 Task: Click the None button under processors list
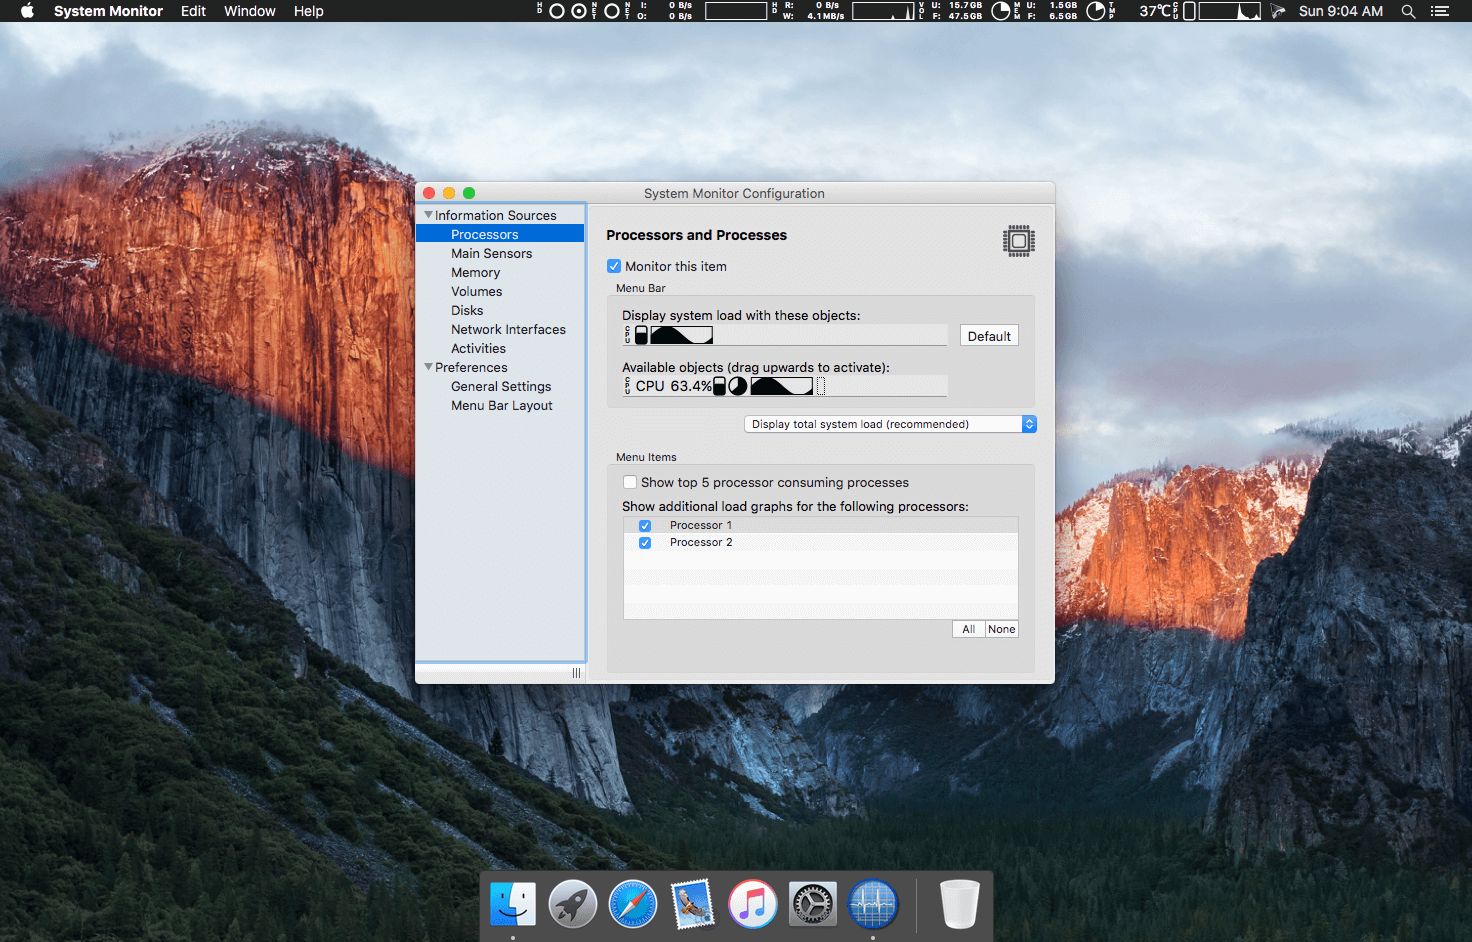click(x=1001, y=629)
